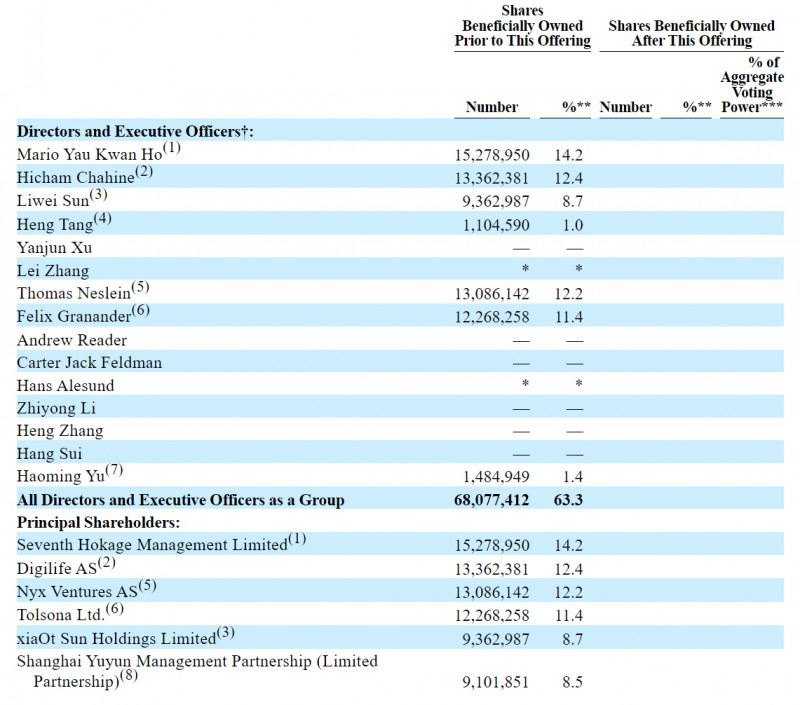
Task: Click the Yanjun Xu name cell
Action: tap(55, 247)
